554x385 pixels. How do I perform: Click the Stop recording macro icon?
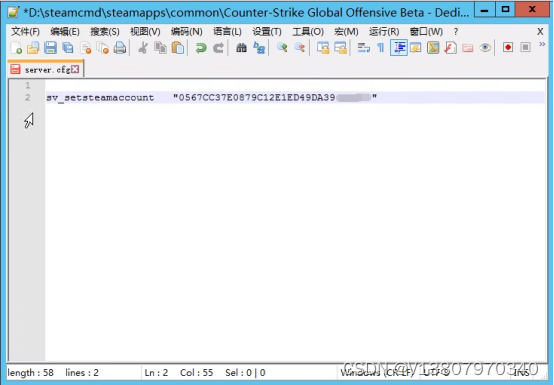(x=525, y=47)
